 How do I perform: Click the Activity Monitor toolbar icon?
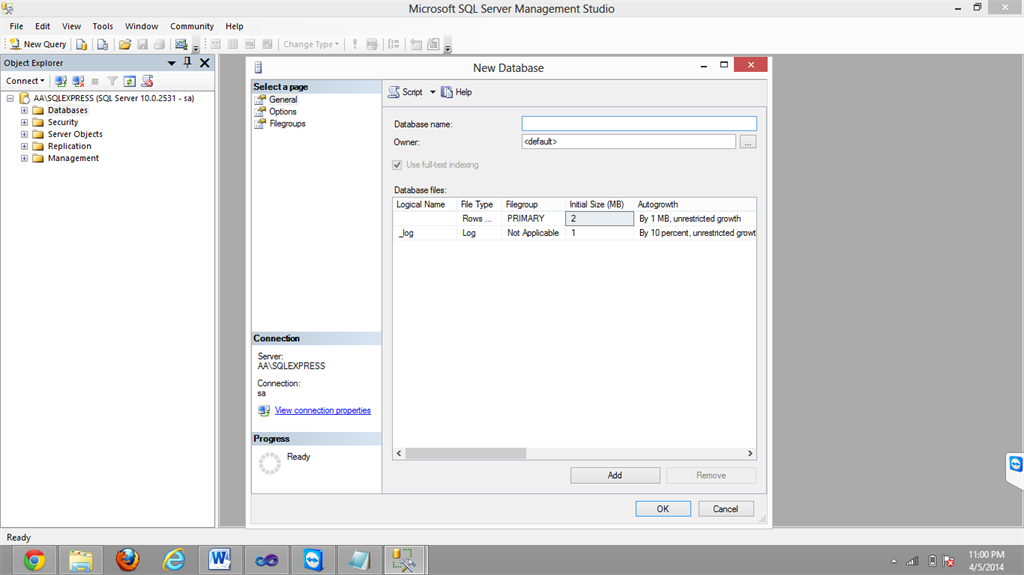[181, 44]
